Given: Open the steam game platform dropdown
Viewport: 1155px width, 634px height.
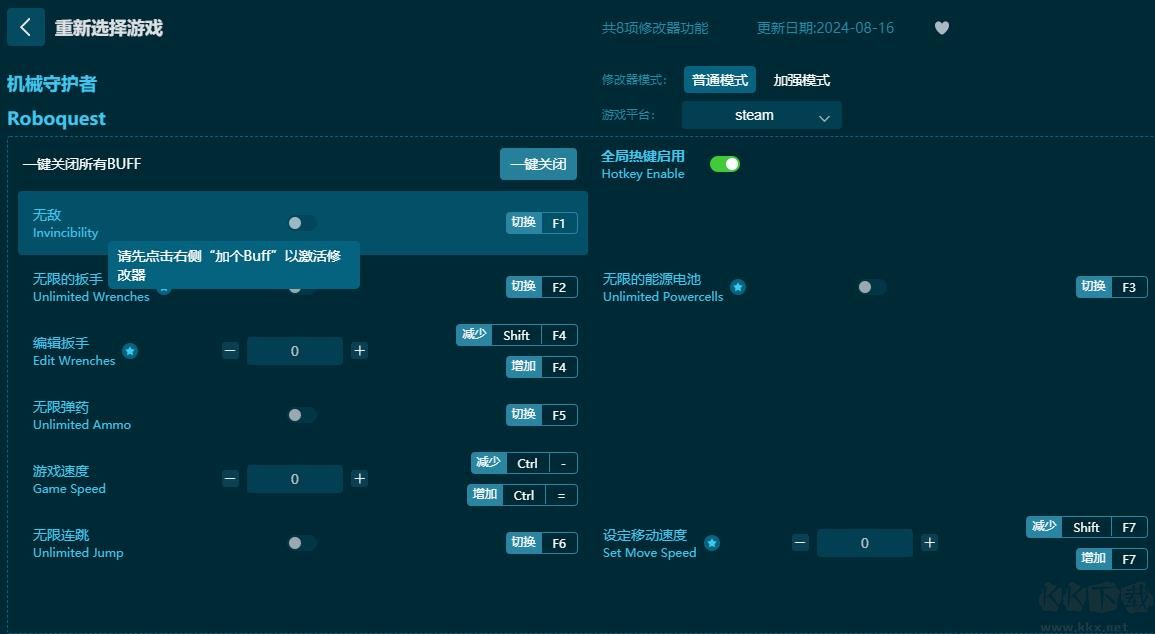Looking at the screenshot, I should 761,115.
